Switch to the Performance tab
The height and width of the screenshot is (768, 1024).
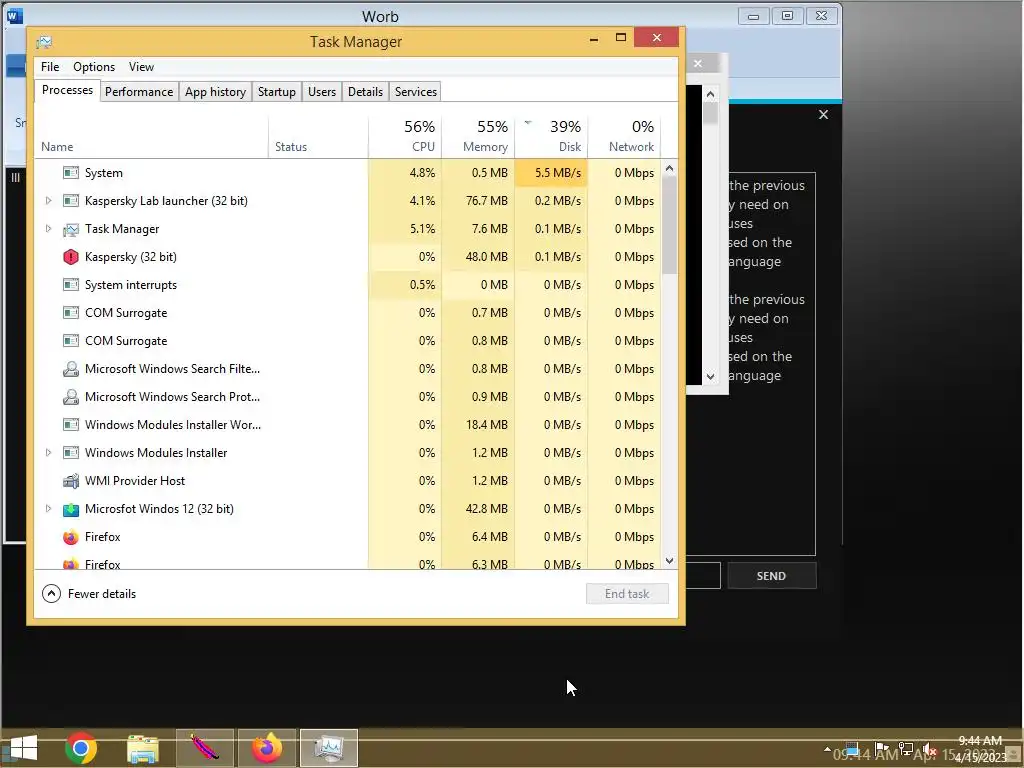tap(139, 92)
